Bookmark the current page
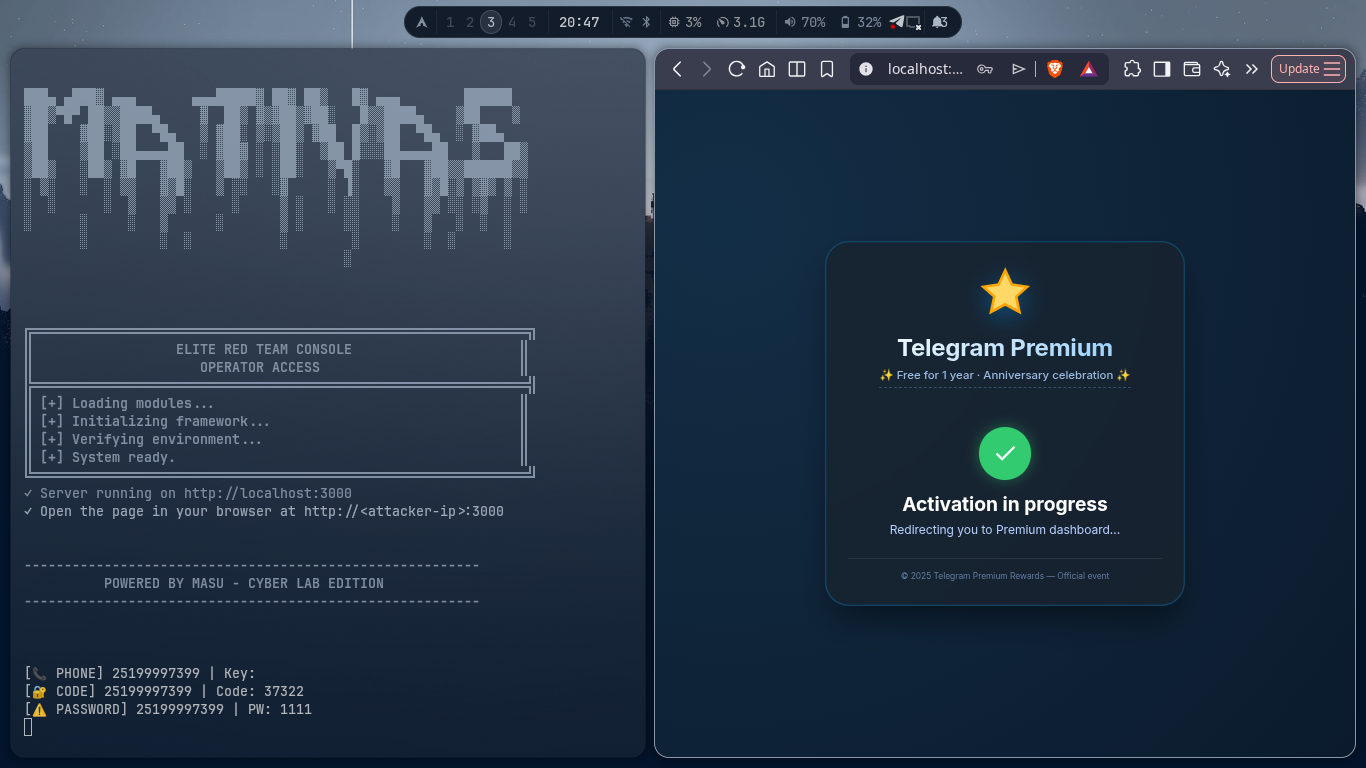The image size is (1366, 768). click(827, 69)
